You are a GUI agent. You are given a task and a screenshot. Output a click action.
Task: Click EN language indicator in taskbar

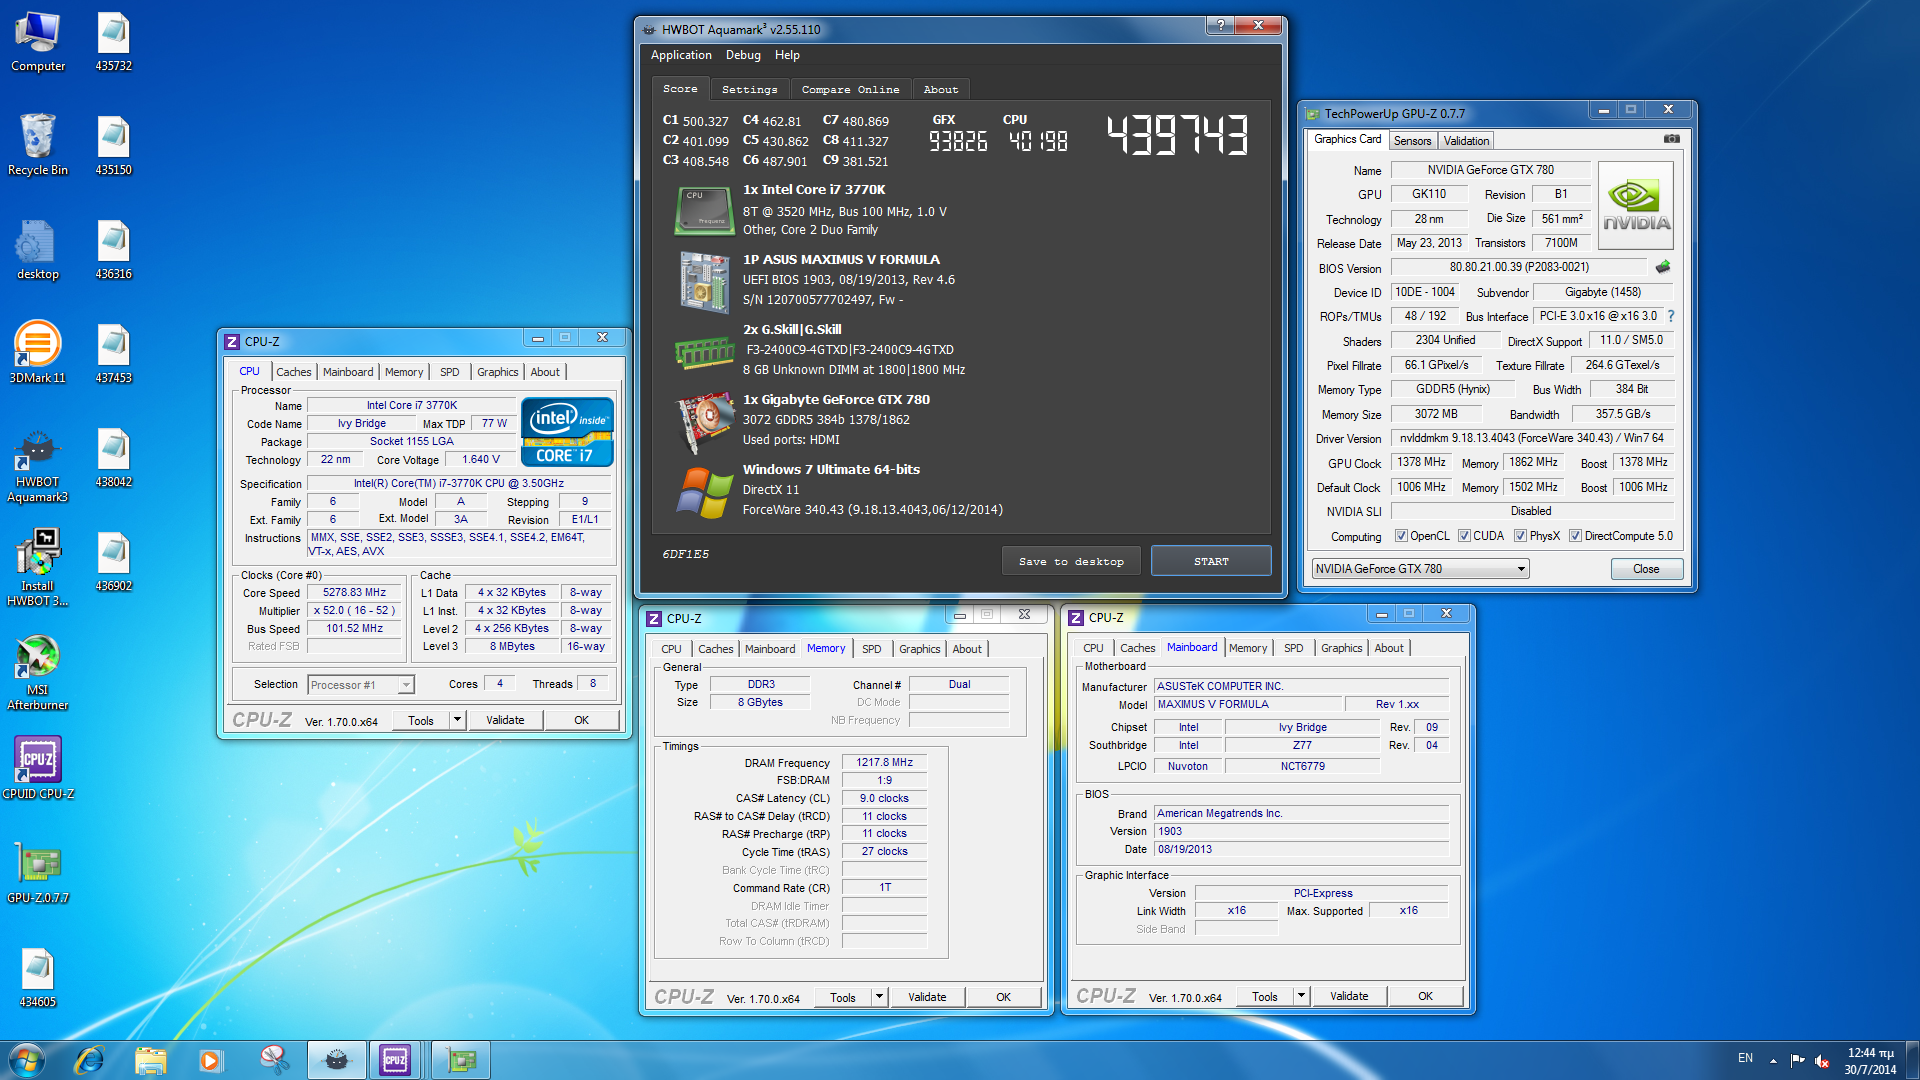point(1745,1058)
